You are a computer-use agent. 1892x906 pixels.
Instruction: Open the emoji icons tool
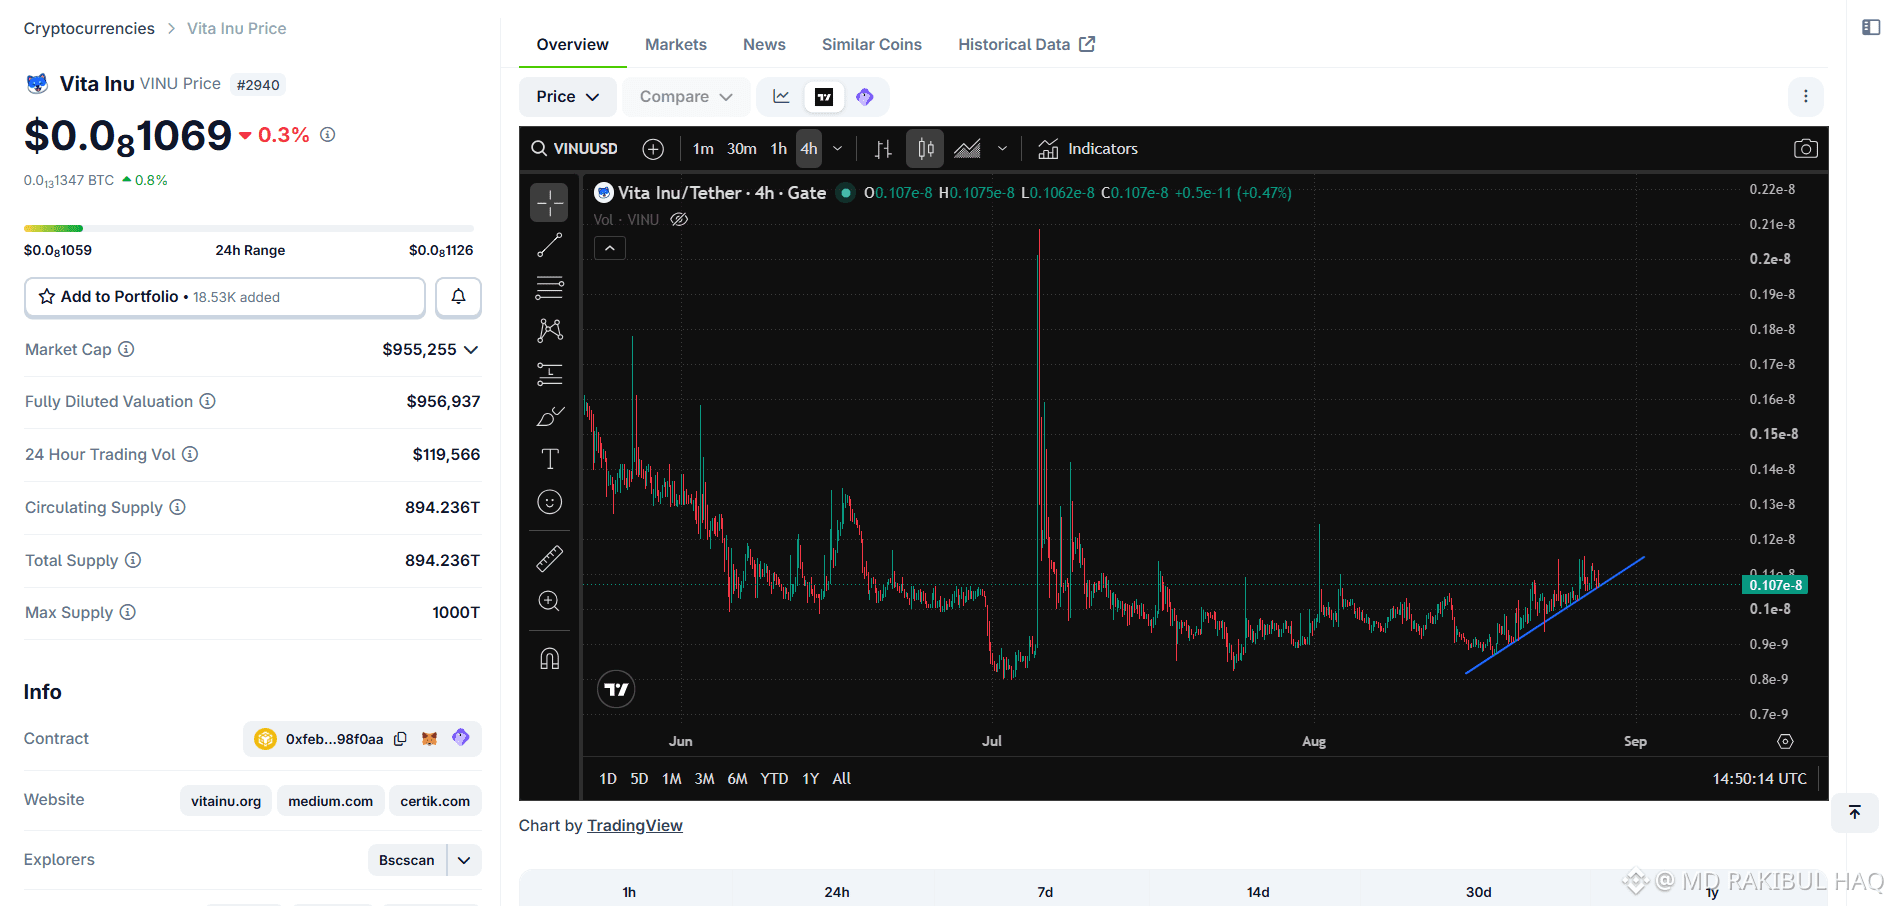tap(550, 502)
